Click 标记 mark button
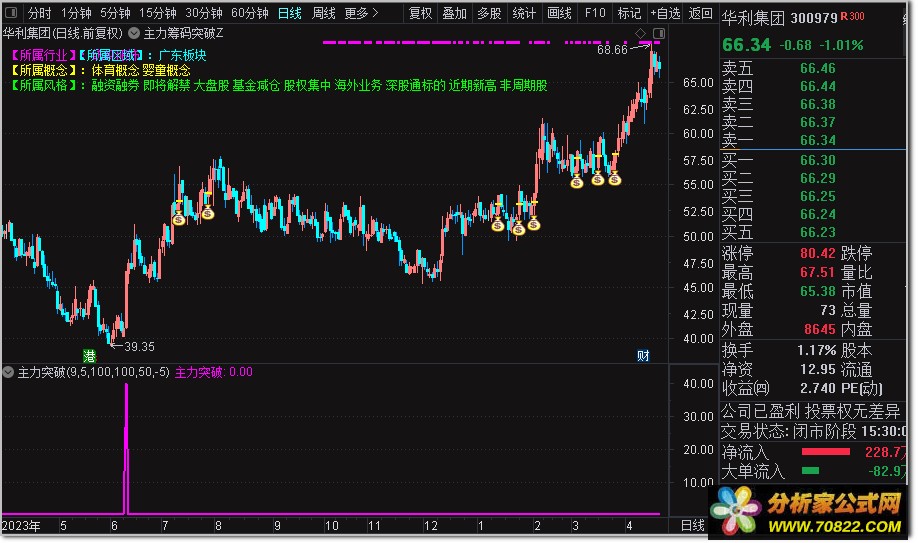 click(629, 13)
